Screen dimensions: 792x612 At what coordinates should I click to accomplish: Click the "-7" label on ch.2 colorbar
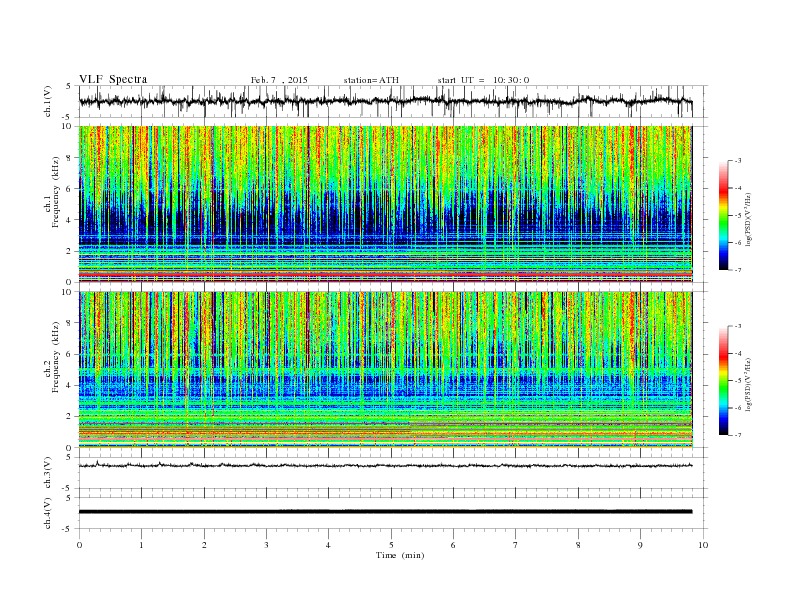pos(738,435)
